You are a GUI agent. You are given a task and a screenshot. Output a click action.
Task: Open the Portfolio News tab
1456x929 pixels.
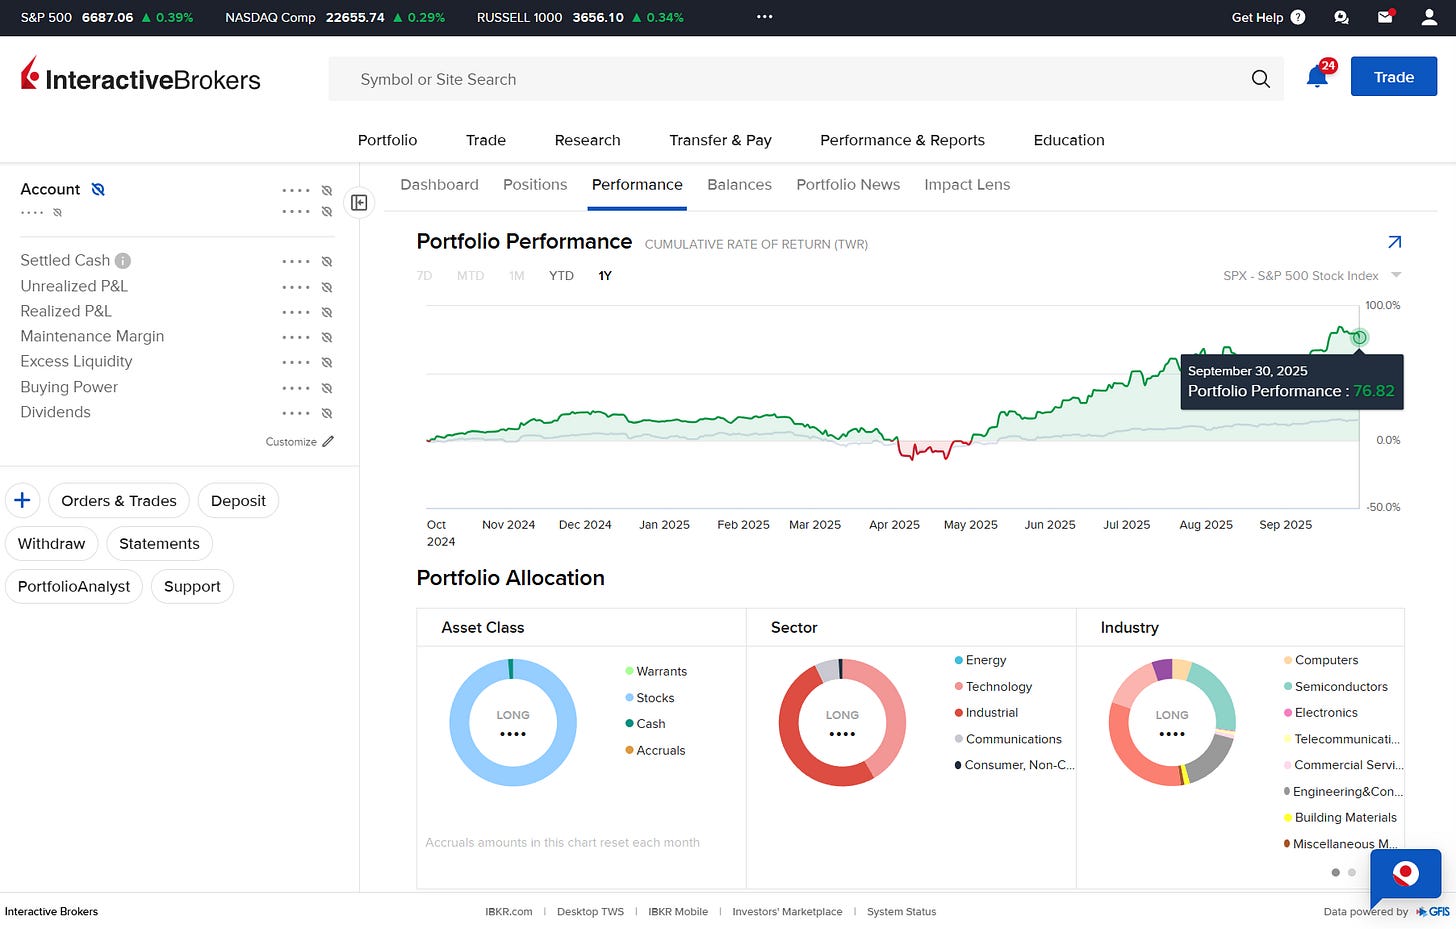click(848, 185)
